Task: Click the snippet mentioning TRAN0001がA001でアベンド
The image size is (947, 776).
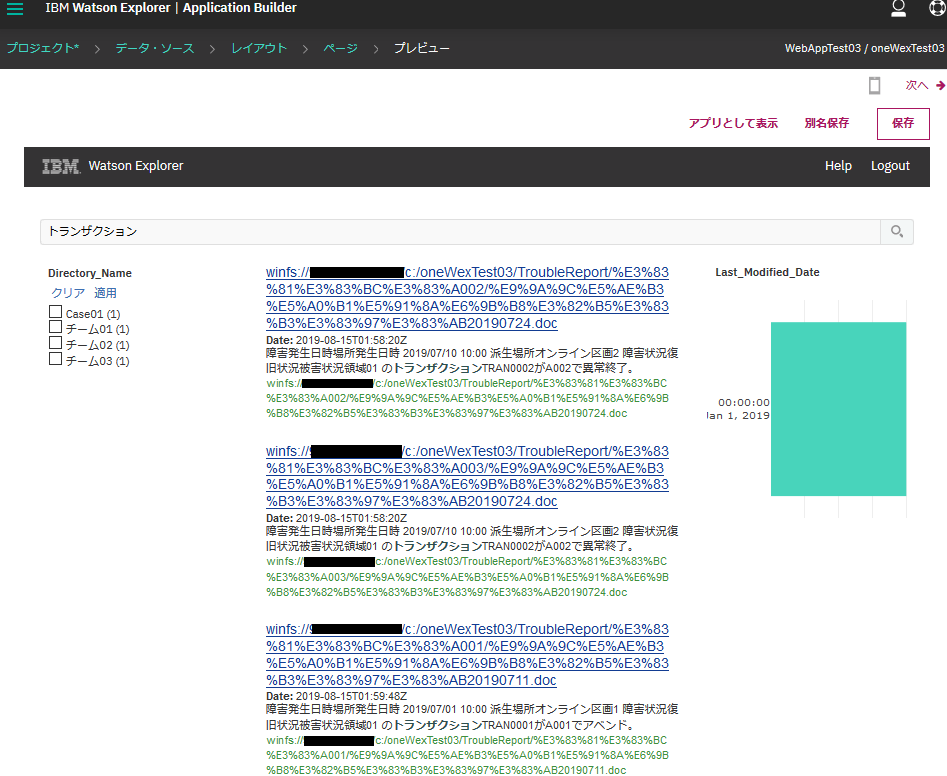Action: [x=472, y=717]
